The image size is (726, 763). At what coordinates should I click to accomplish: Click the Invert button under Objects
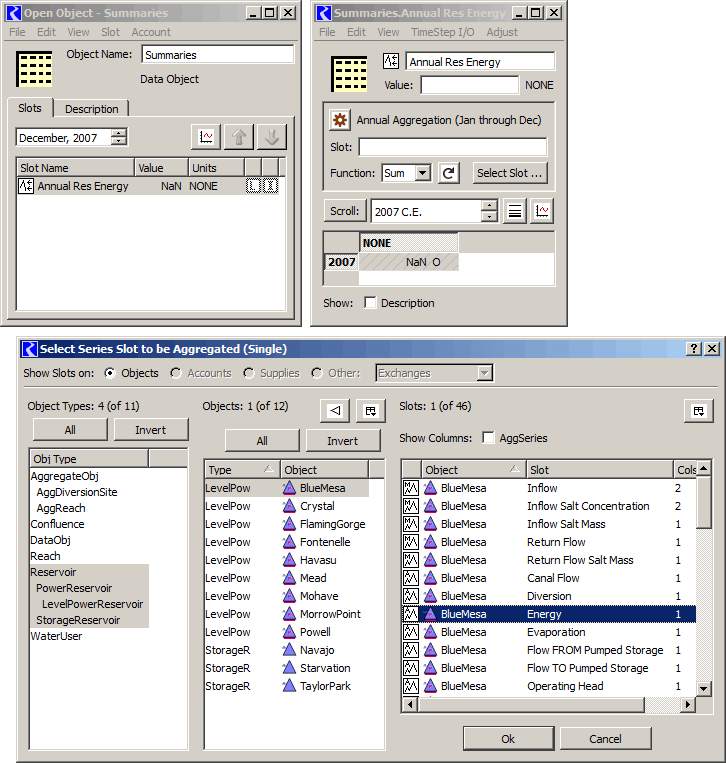(x=343, y=440)
